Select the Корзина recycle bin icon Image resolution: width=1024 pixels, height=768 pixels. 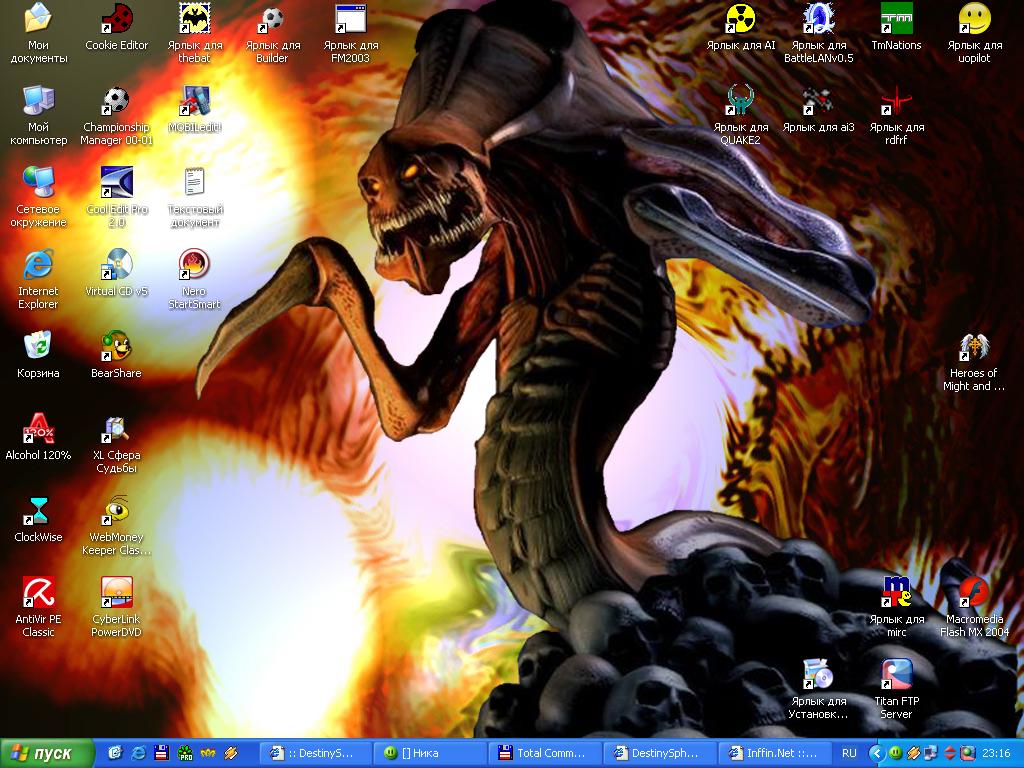coord(38,356)
